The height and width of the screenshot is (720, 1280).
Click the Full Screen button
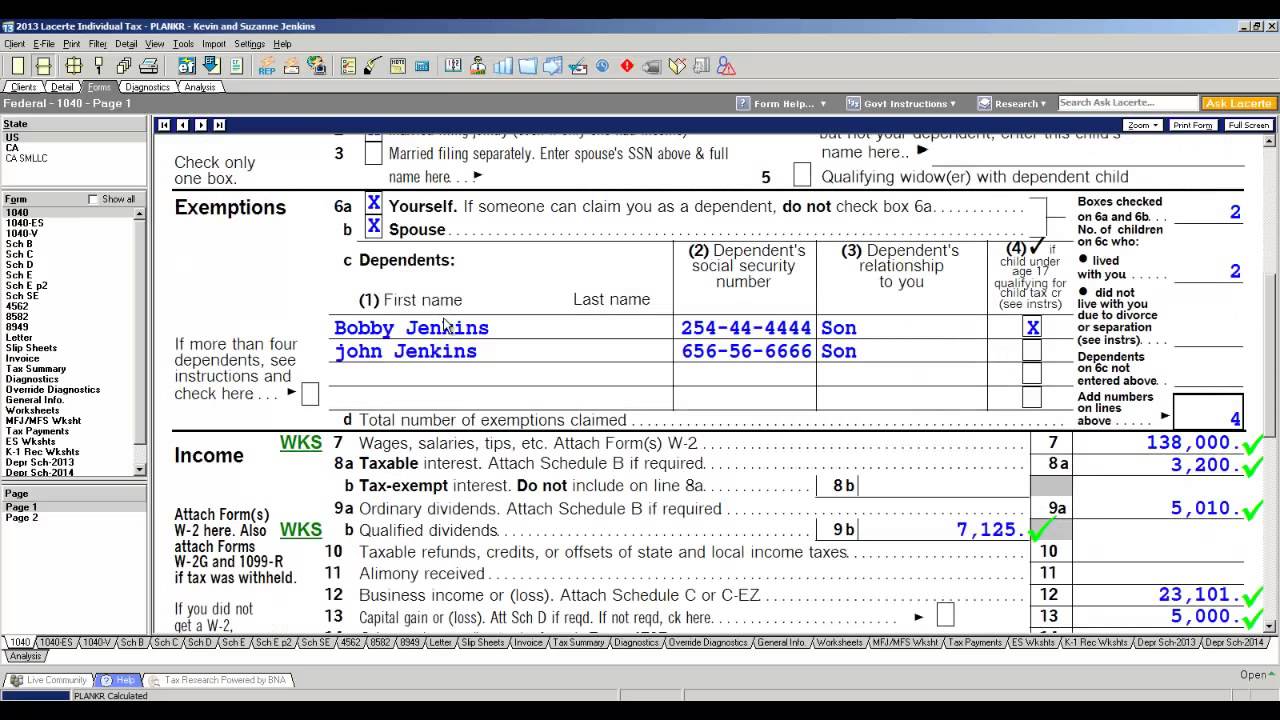tap(1249, 125)
